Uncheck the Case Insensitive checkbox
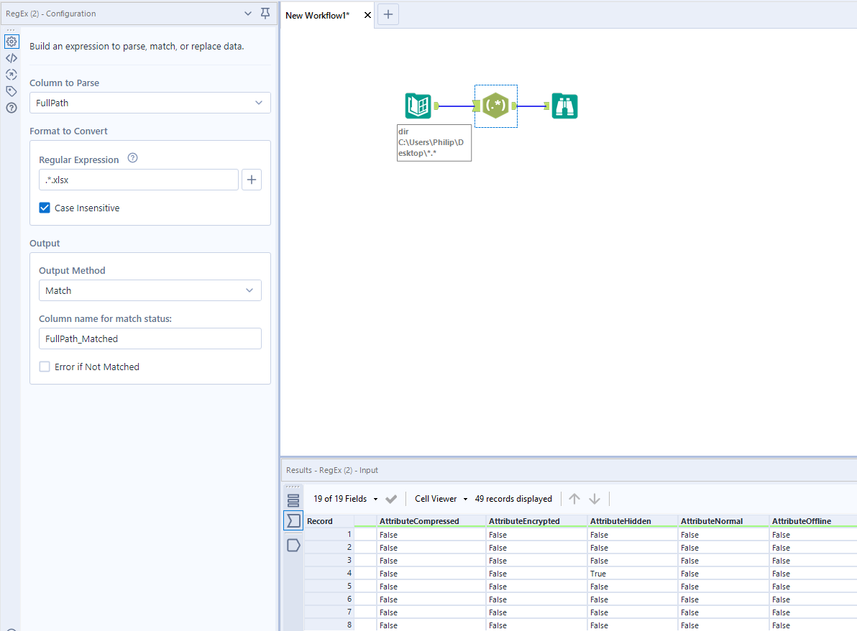The image size is (857, 631). tap(46, 208)
